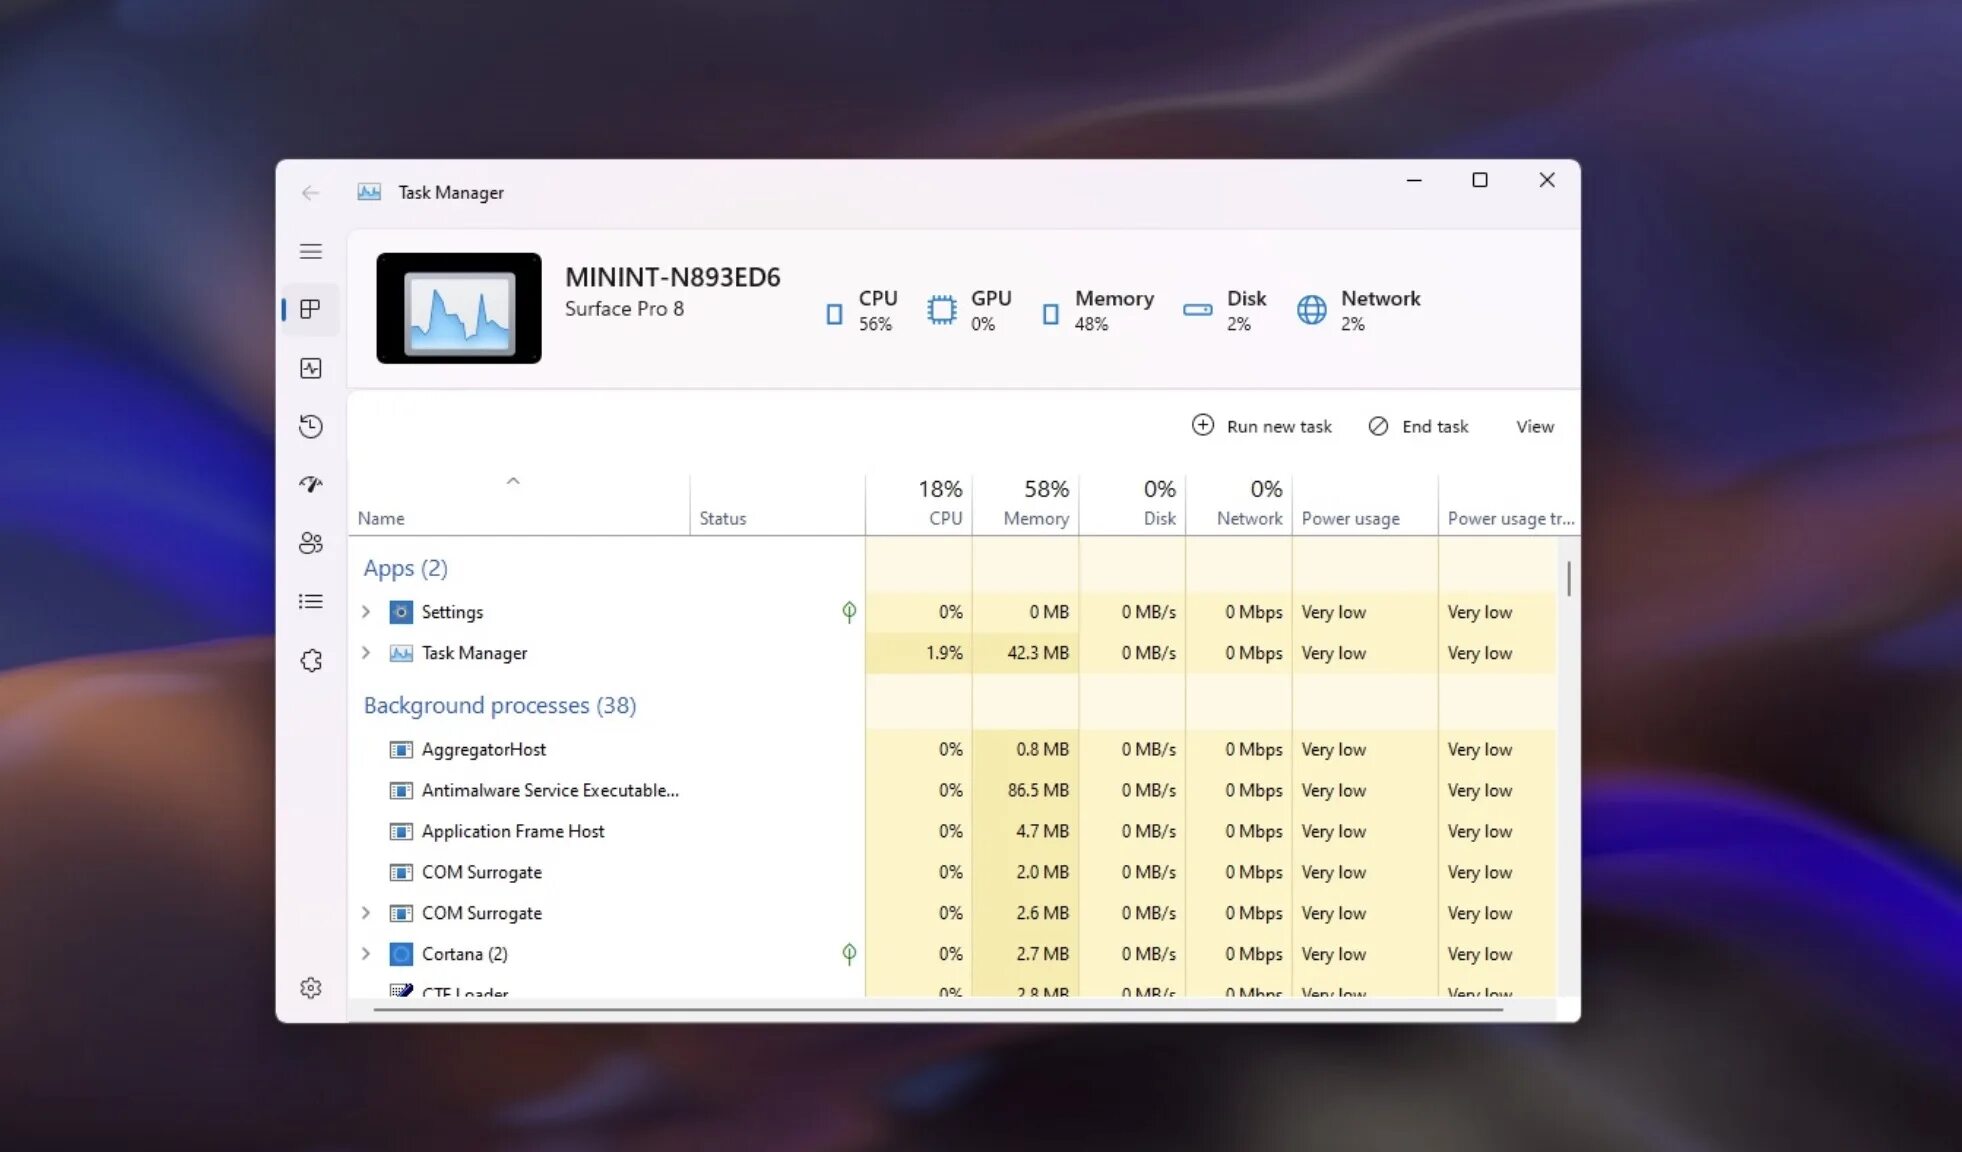Expand the Cortana (2) process group
The width and height of the screenshot is (1962, 1152).
coord(366,954)
